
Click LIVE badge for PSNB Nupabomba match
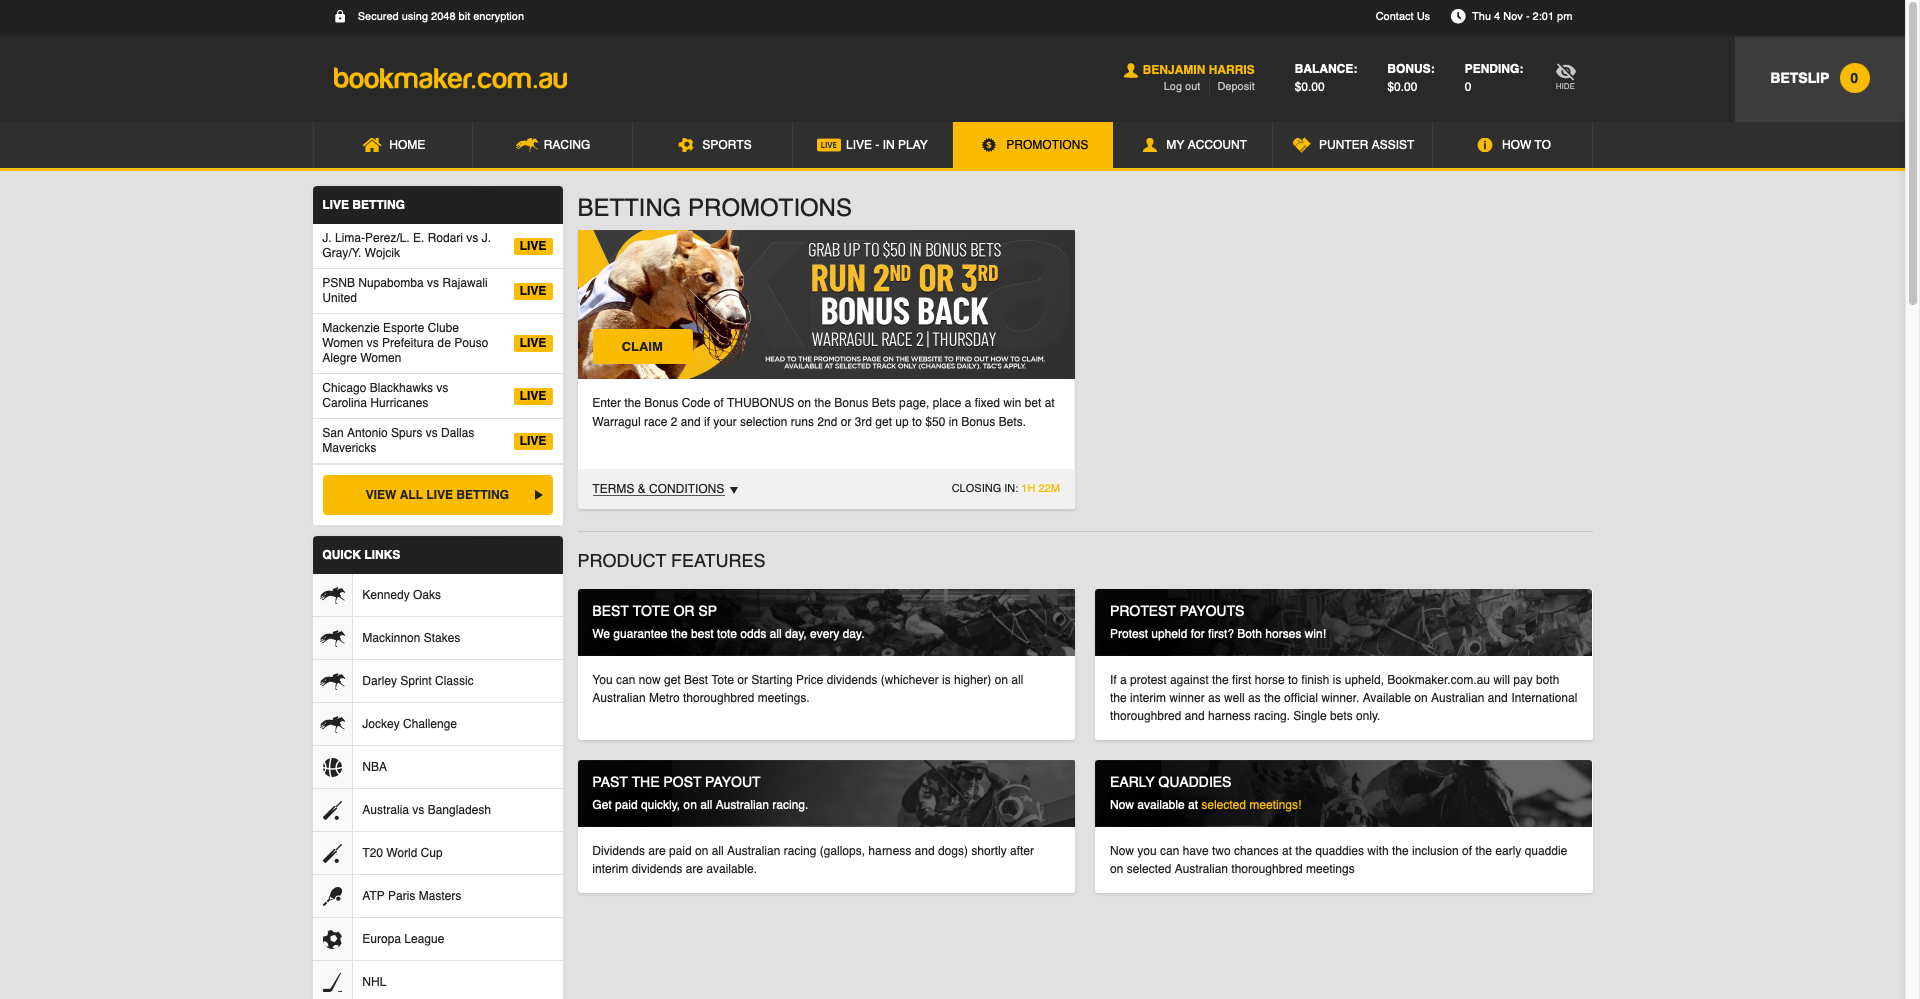pos(533,291)
